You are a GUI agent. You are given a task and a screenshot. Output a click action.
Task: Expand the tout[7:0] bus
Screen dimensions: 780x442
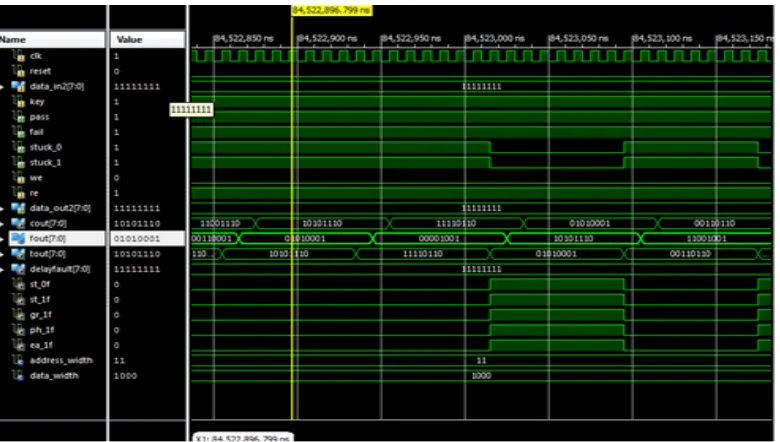tap(2, 255)
